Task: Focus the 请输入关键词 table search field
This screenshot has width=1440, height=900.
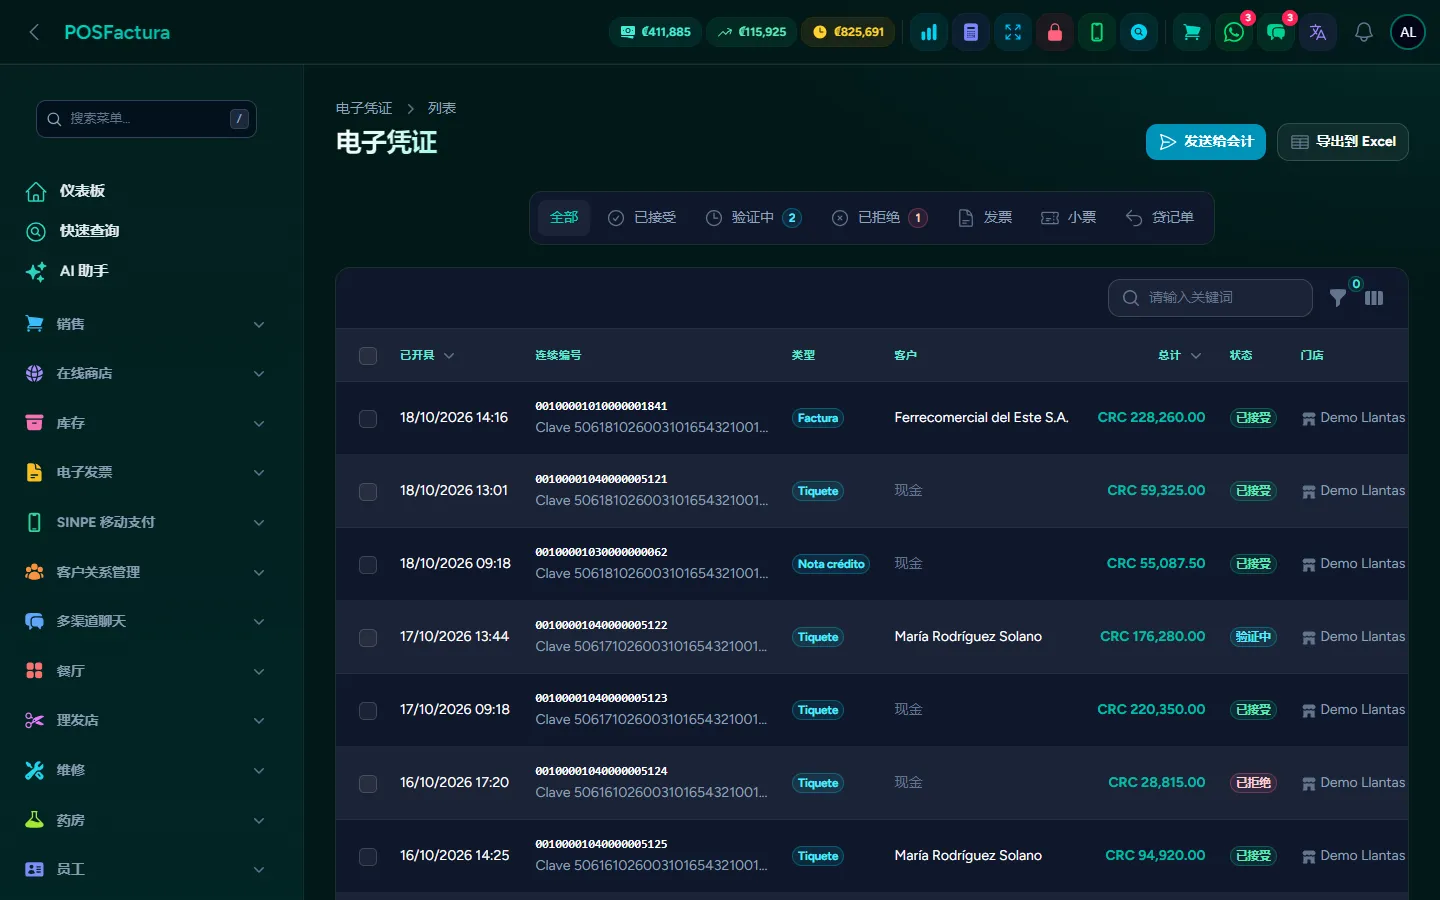Action: tap(1210, 298)
